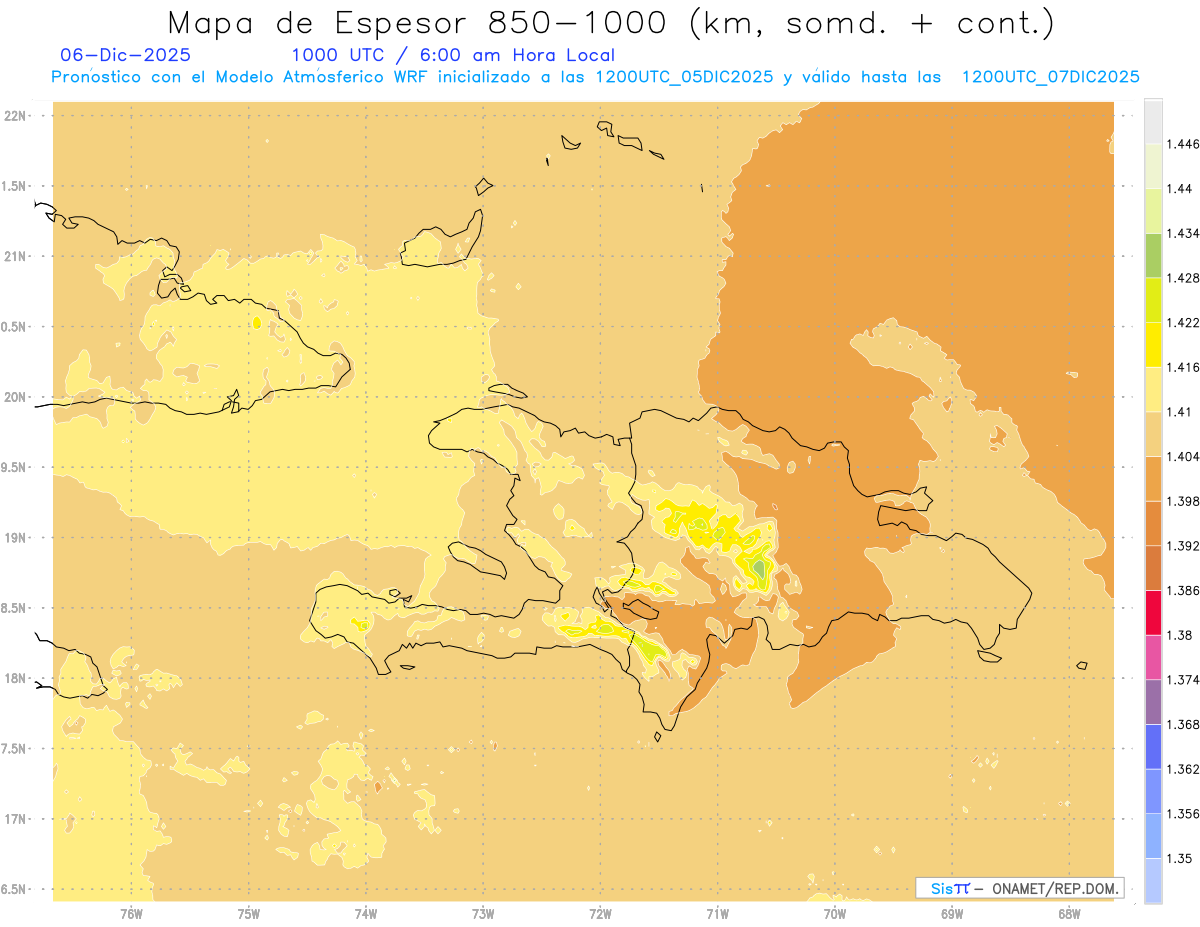Pick the pink legend swatch below 1.38
This screenshot has height=927, width=1200.
(x=1153, y=657)
